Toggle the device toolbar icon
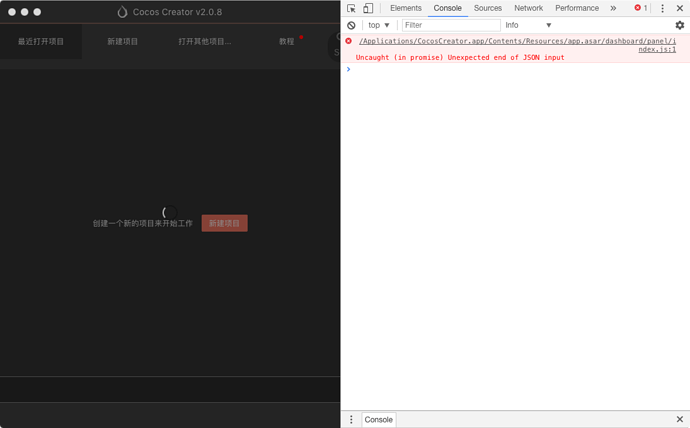The width and height of the screenshot is (690, 428). (368, 8)
